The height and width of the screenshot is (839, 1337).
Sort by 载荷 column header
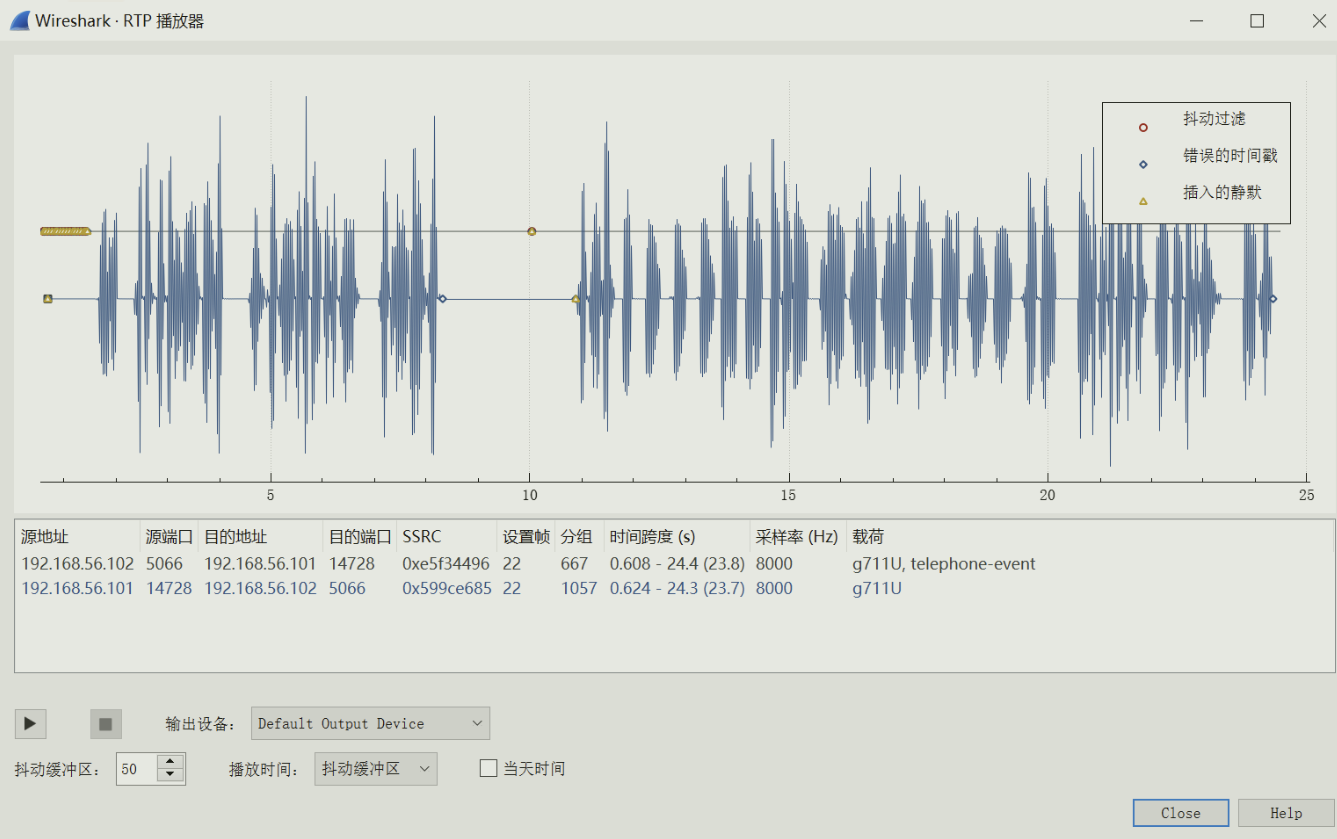click(1090, 537)
